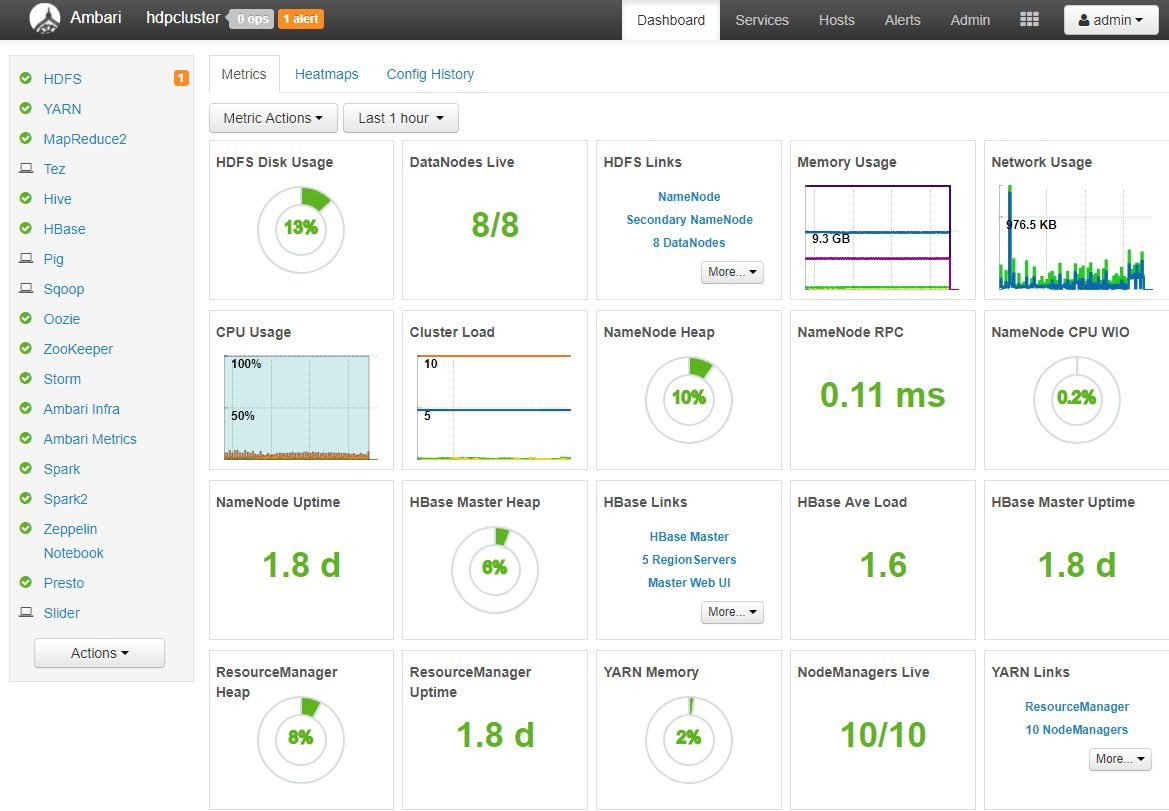Screen dimensions: 1169x811
Task: Expand the Last 1 hour time range
Action: click(400, 118)
